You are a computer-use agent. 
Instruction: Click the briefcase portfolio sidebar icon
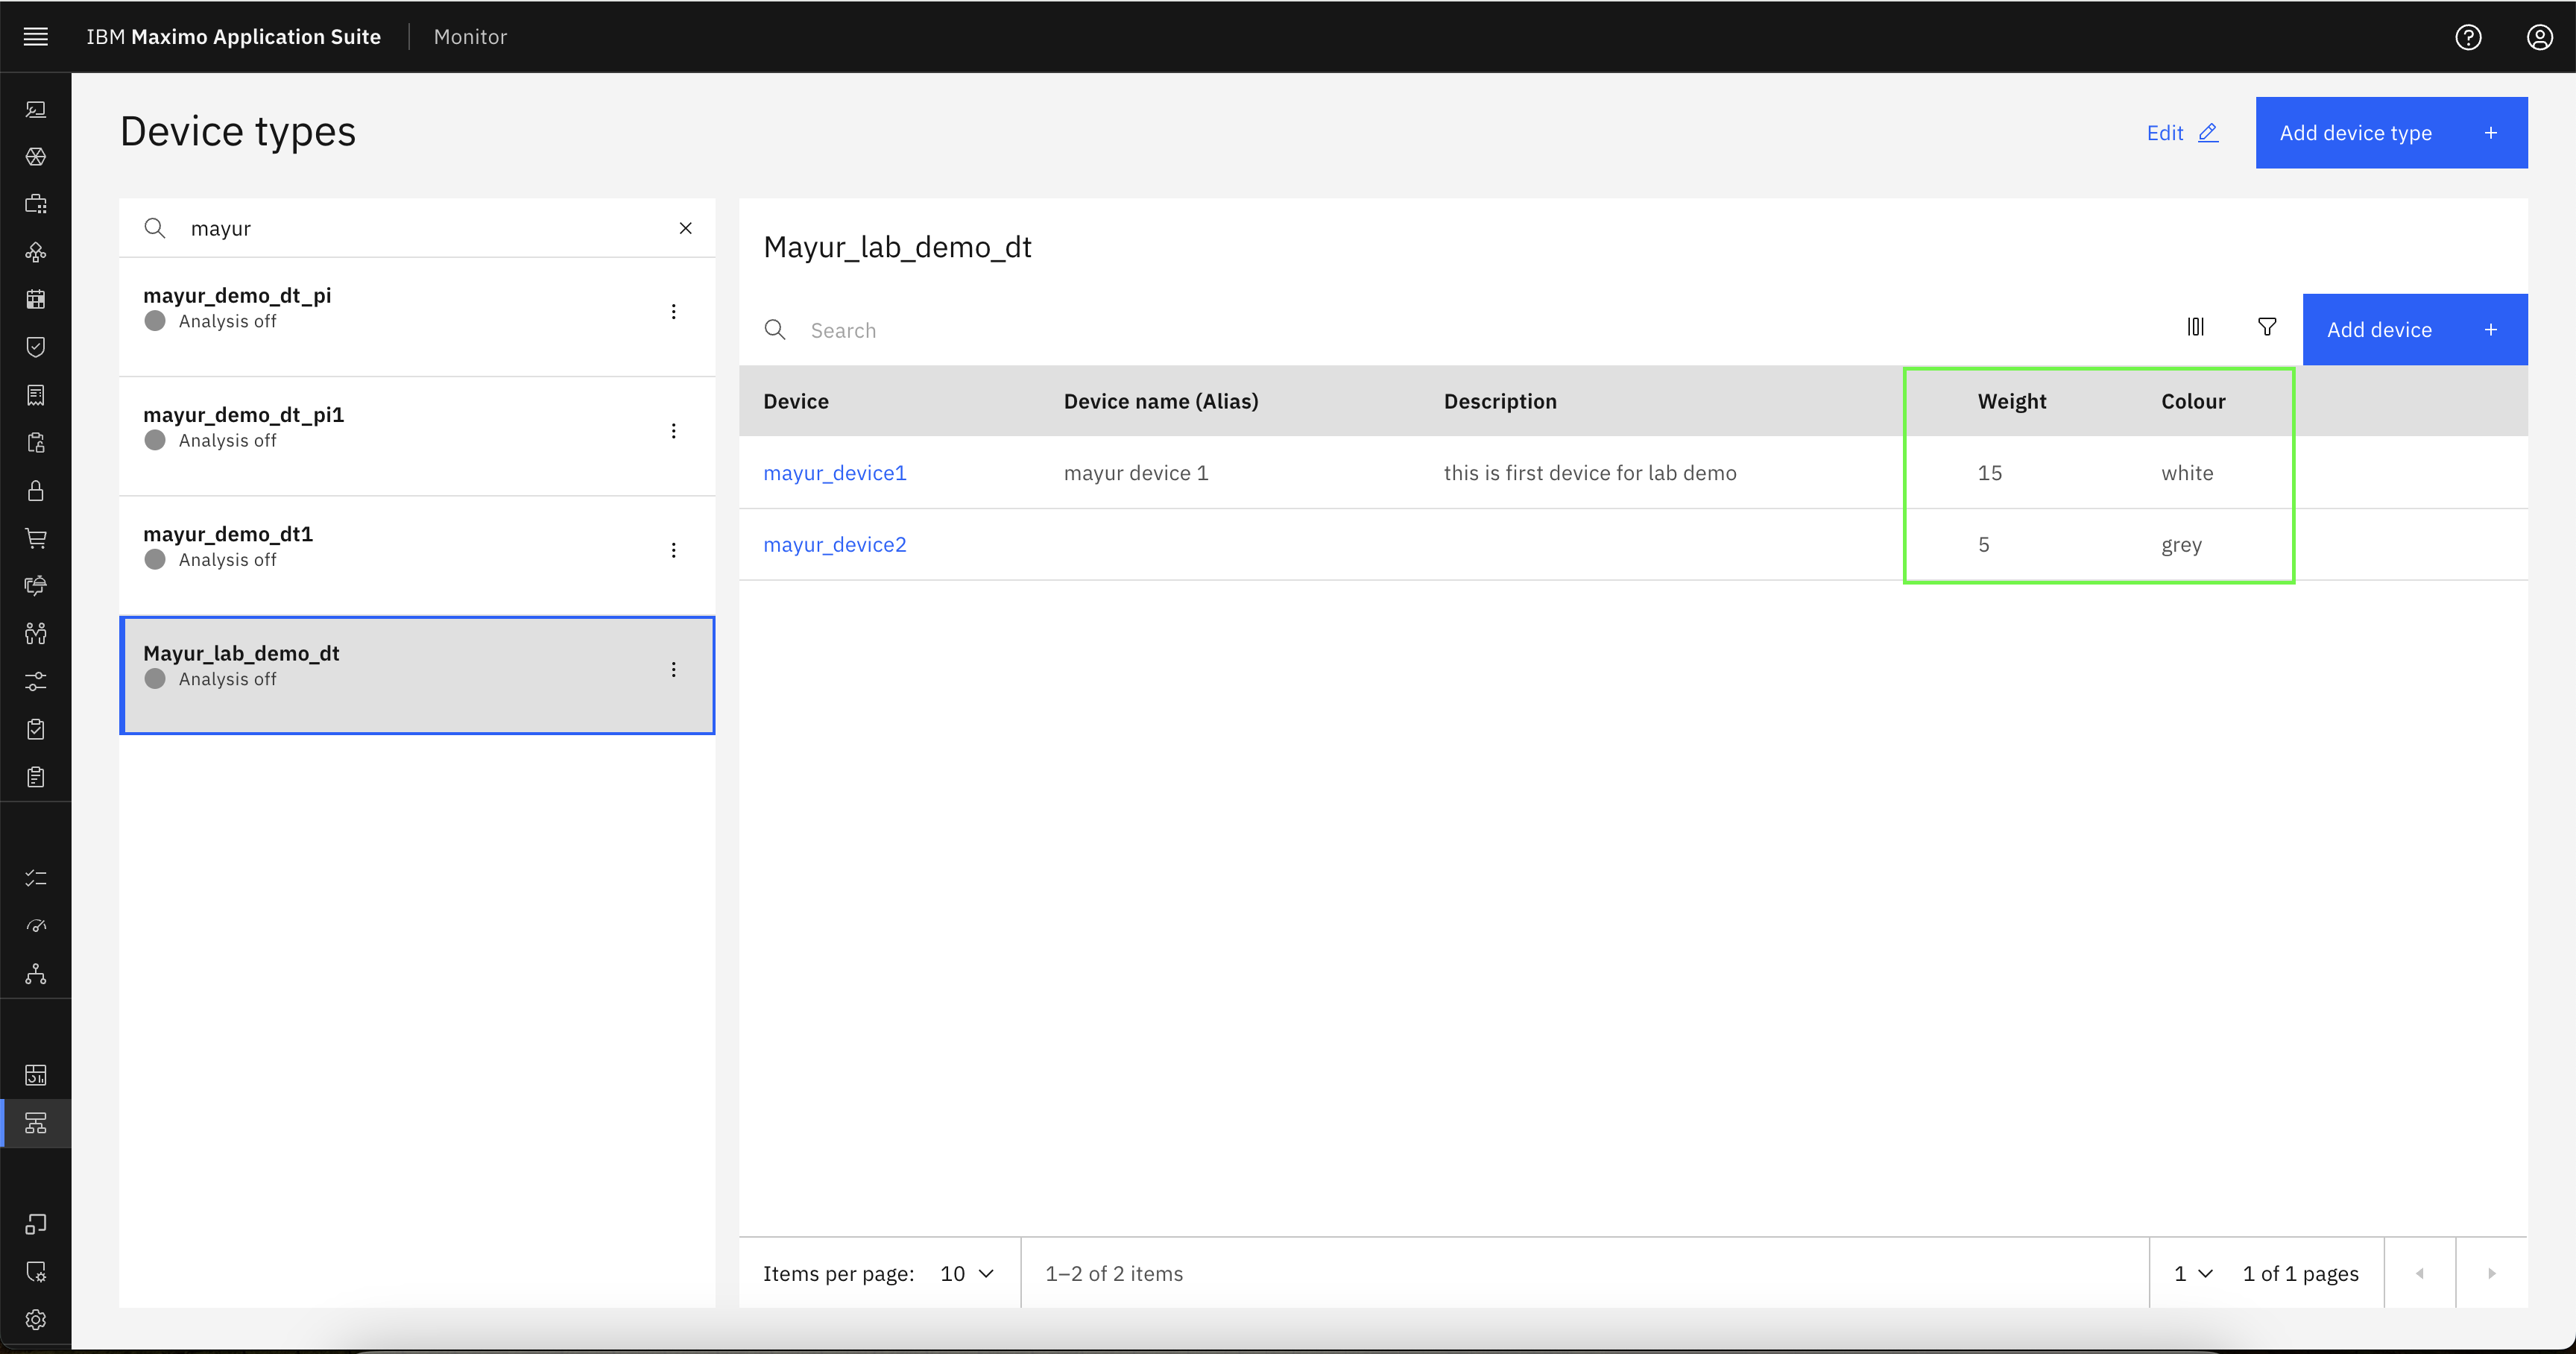(x=36, y=204)
